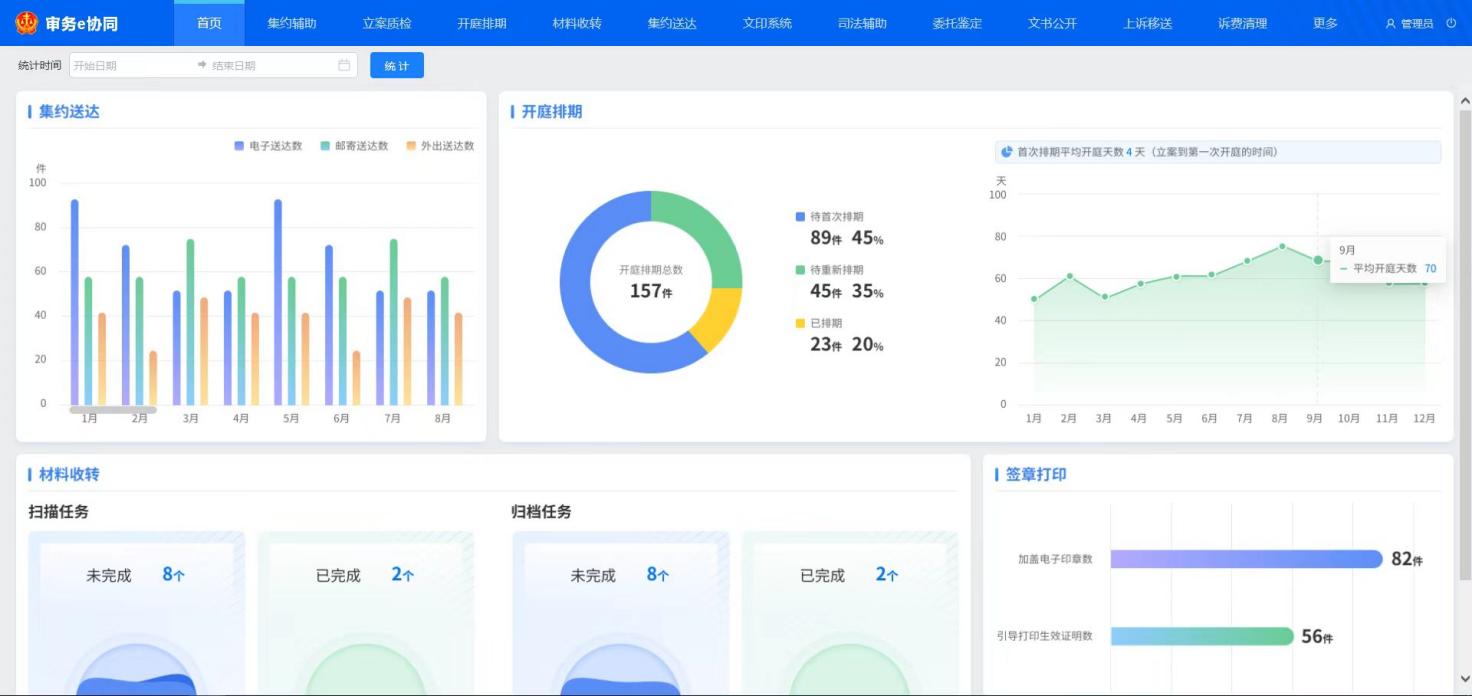1472x696 pixels.
Task: Click the yellow 已排期 donut segment
Action: click(722, 317)
